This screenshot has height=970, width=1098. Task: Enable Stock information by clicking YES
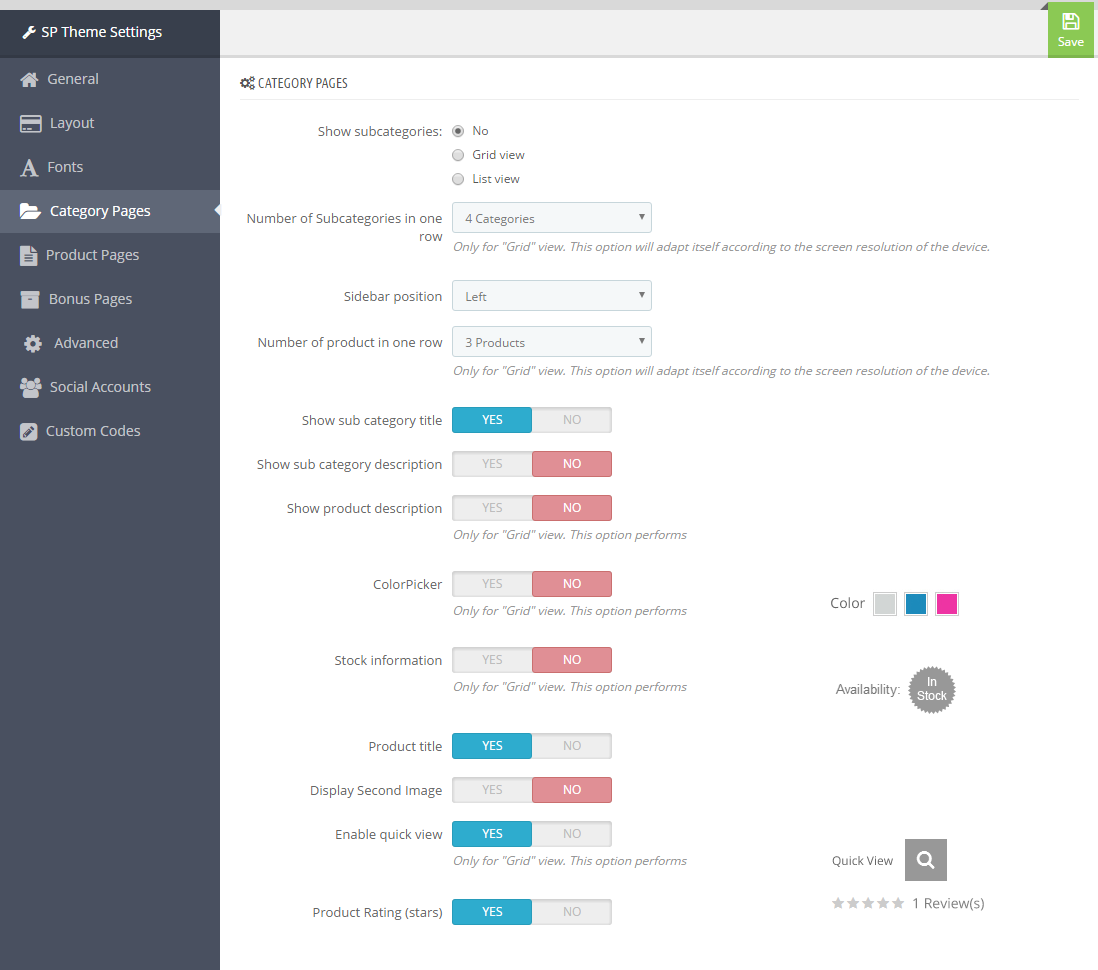492,660
